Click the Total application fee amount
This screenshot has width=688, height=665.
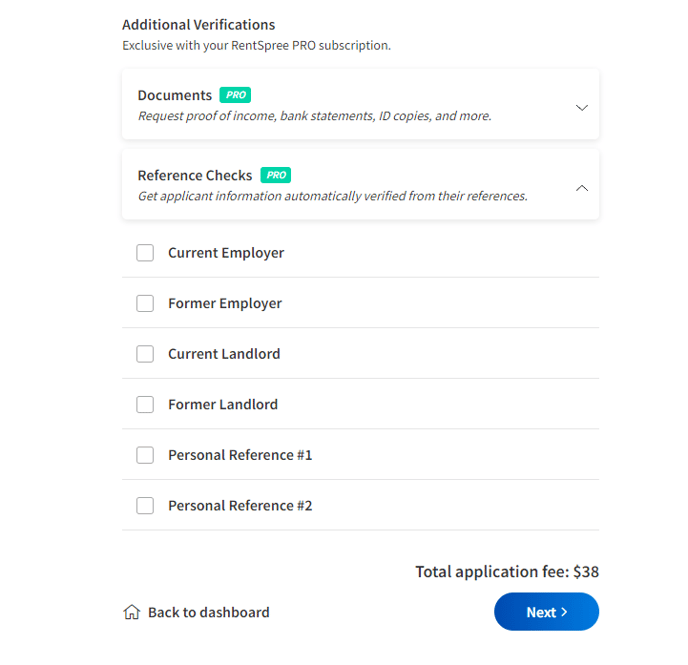point(586,572)
